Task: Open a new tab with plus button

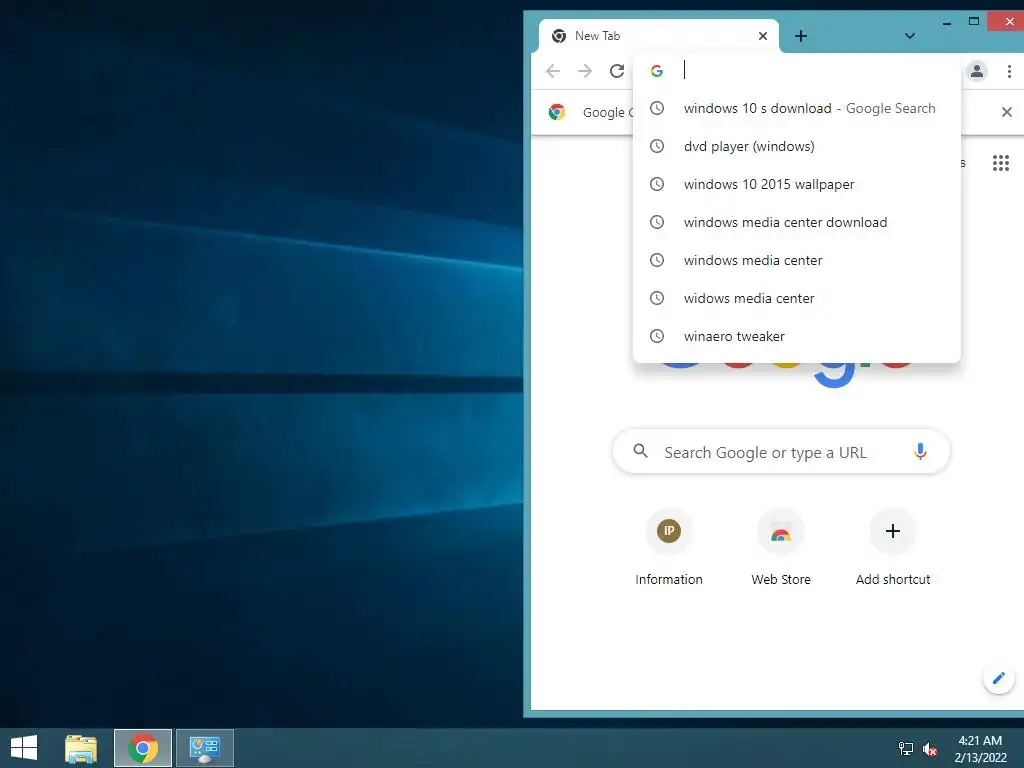Action: (801, 36)
